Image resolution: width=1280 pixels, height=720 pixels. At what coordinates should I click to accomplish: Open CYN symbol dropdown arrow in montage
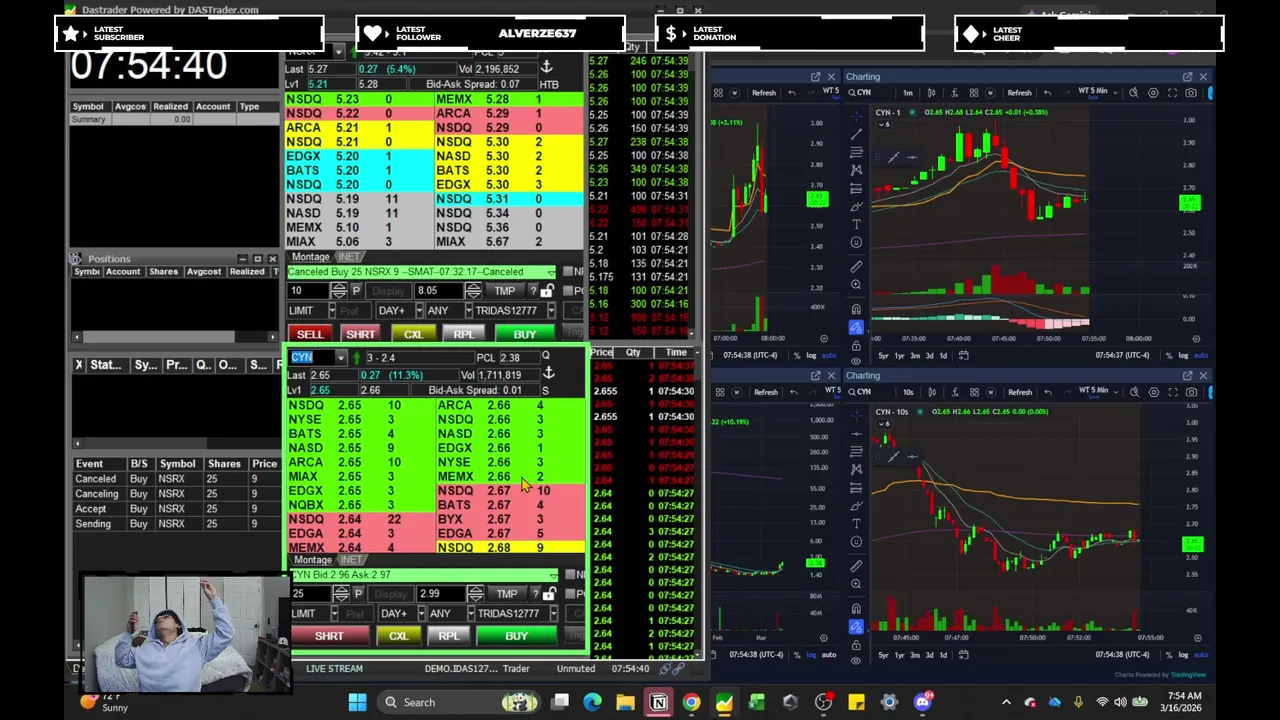(340, 358)
